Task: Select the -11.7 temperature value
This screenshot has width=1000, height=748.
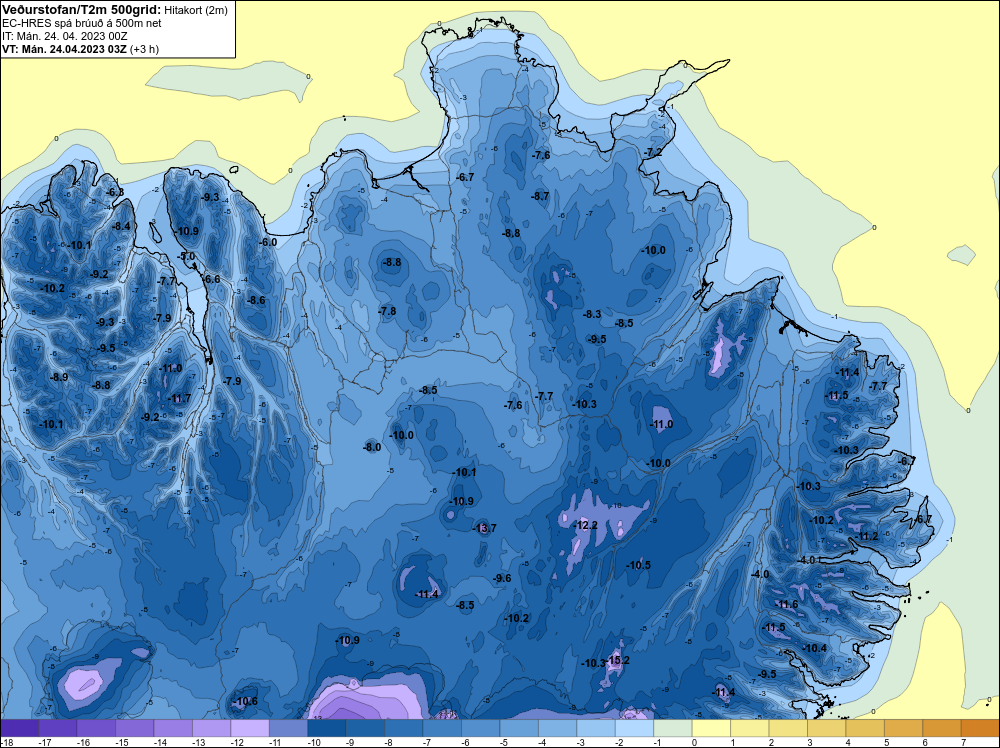Action: point(179,399)
